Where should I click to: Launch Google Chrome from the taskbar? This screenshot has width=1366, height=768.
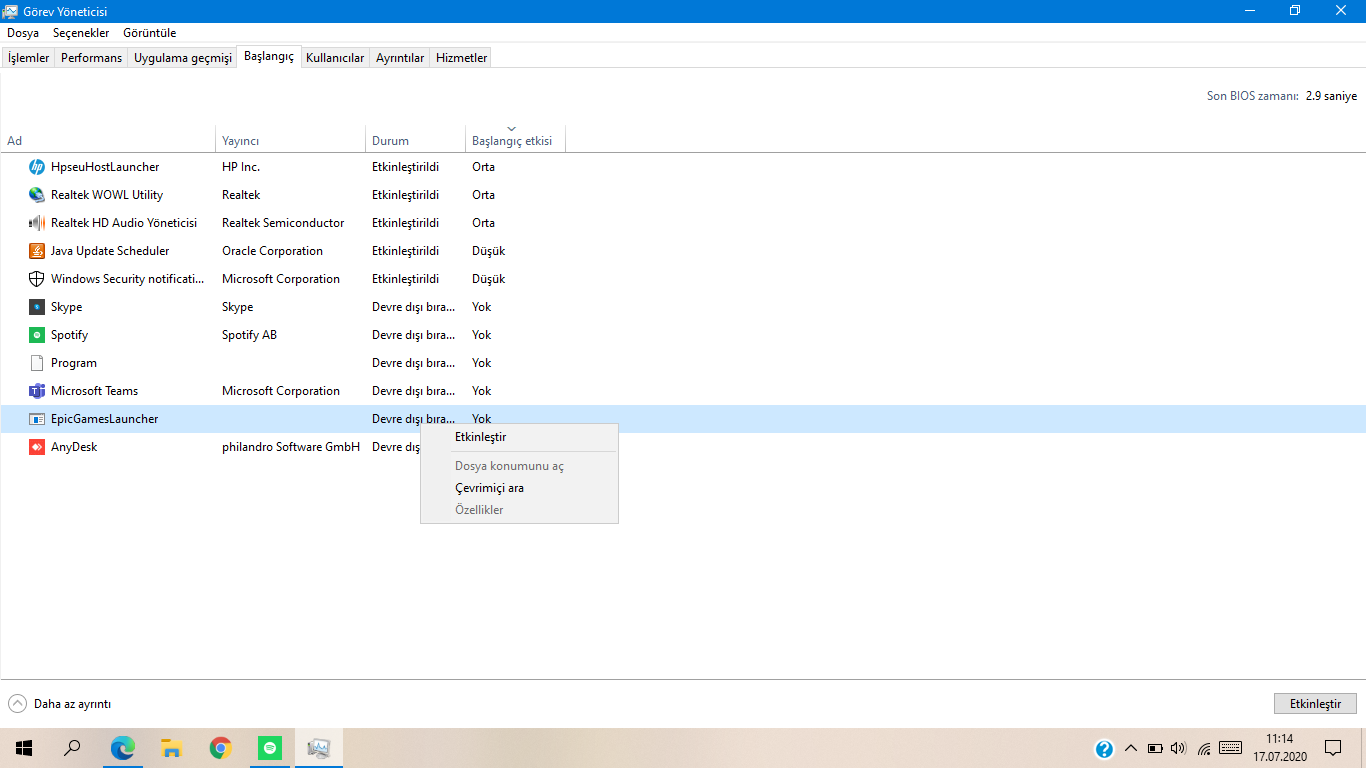(221, 748)
